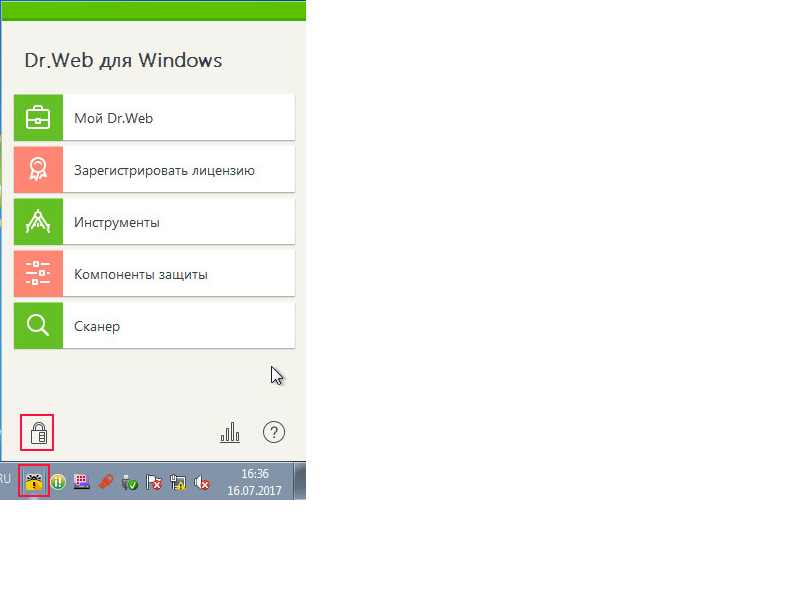Viewport: 800px width, 600px height.
Task: Click the pink grid computer tray icon
Action: [x=82, y=481]
